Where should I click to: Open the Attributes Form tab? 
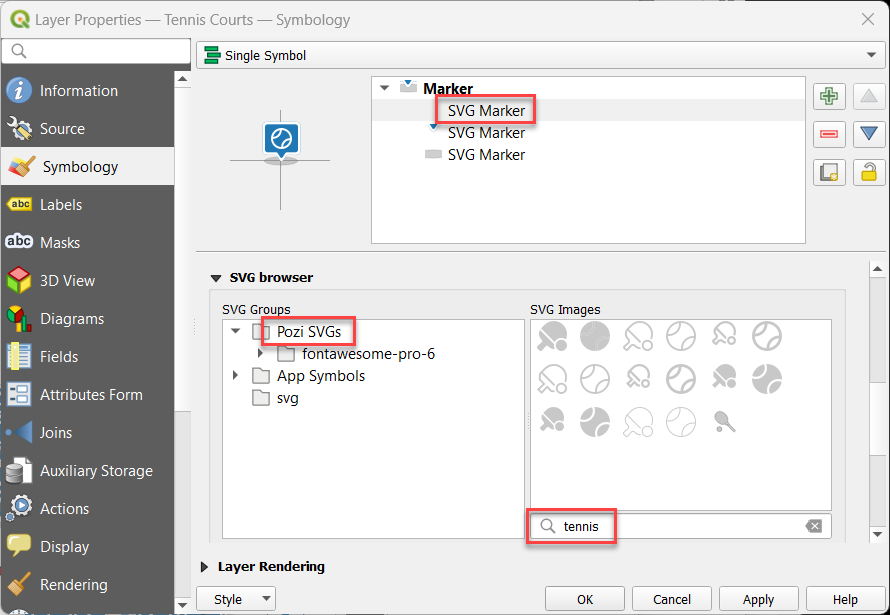(90, 395)
